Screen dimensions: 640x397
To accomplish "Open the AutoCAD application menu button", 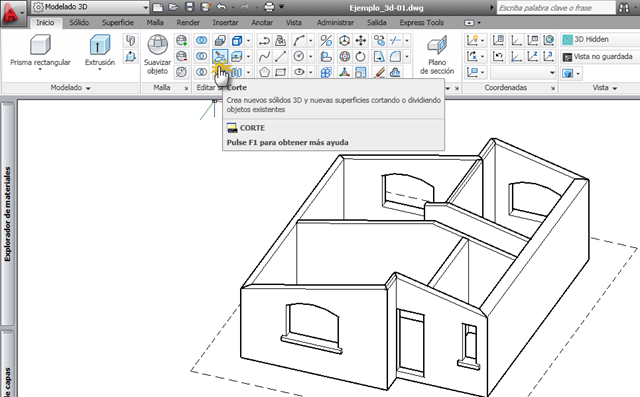I will [12, 12].
